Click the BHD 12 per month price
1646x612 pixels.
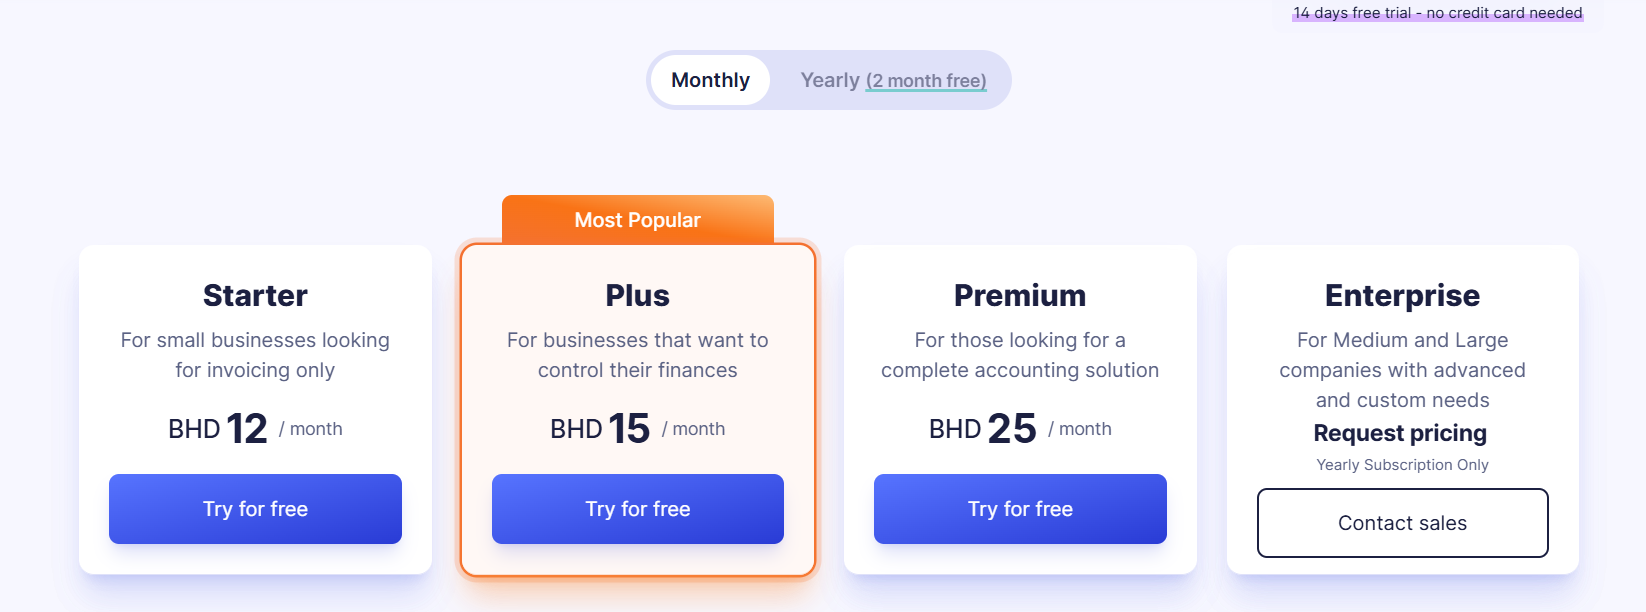255,429
